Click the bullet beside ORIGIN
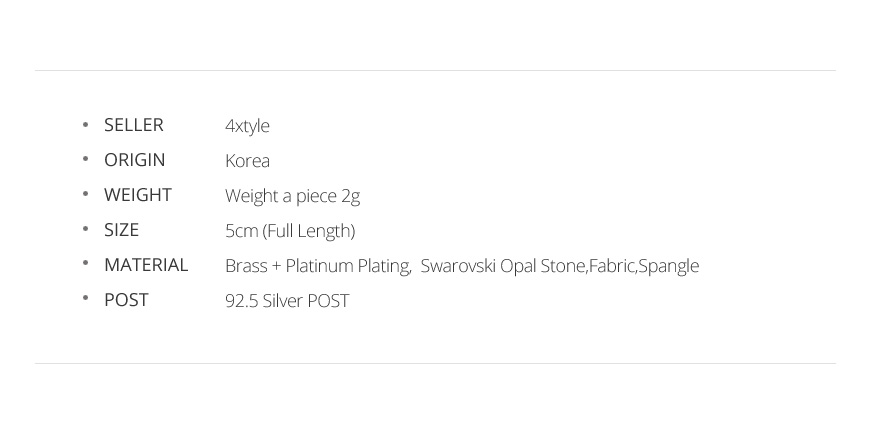Image resolution: width=873 pixels, height=437 pixels. (86, 160)
